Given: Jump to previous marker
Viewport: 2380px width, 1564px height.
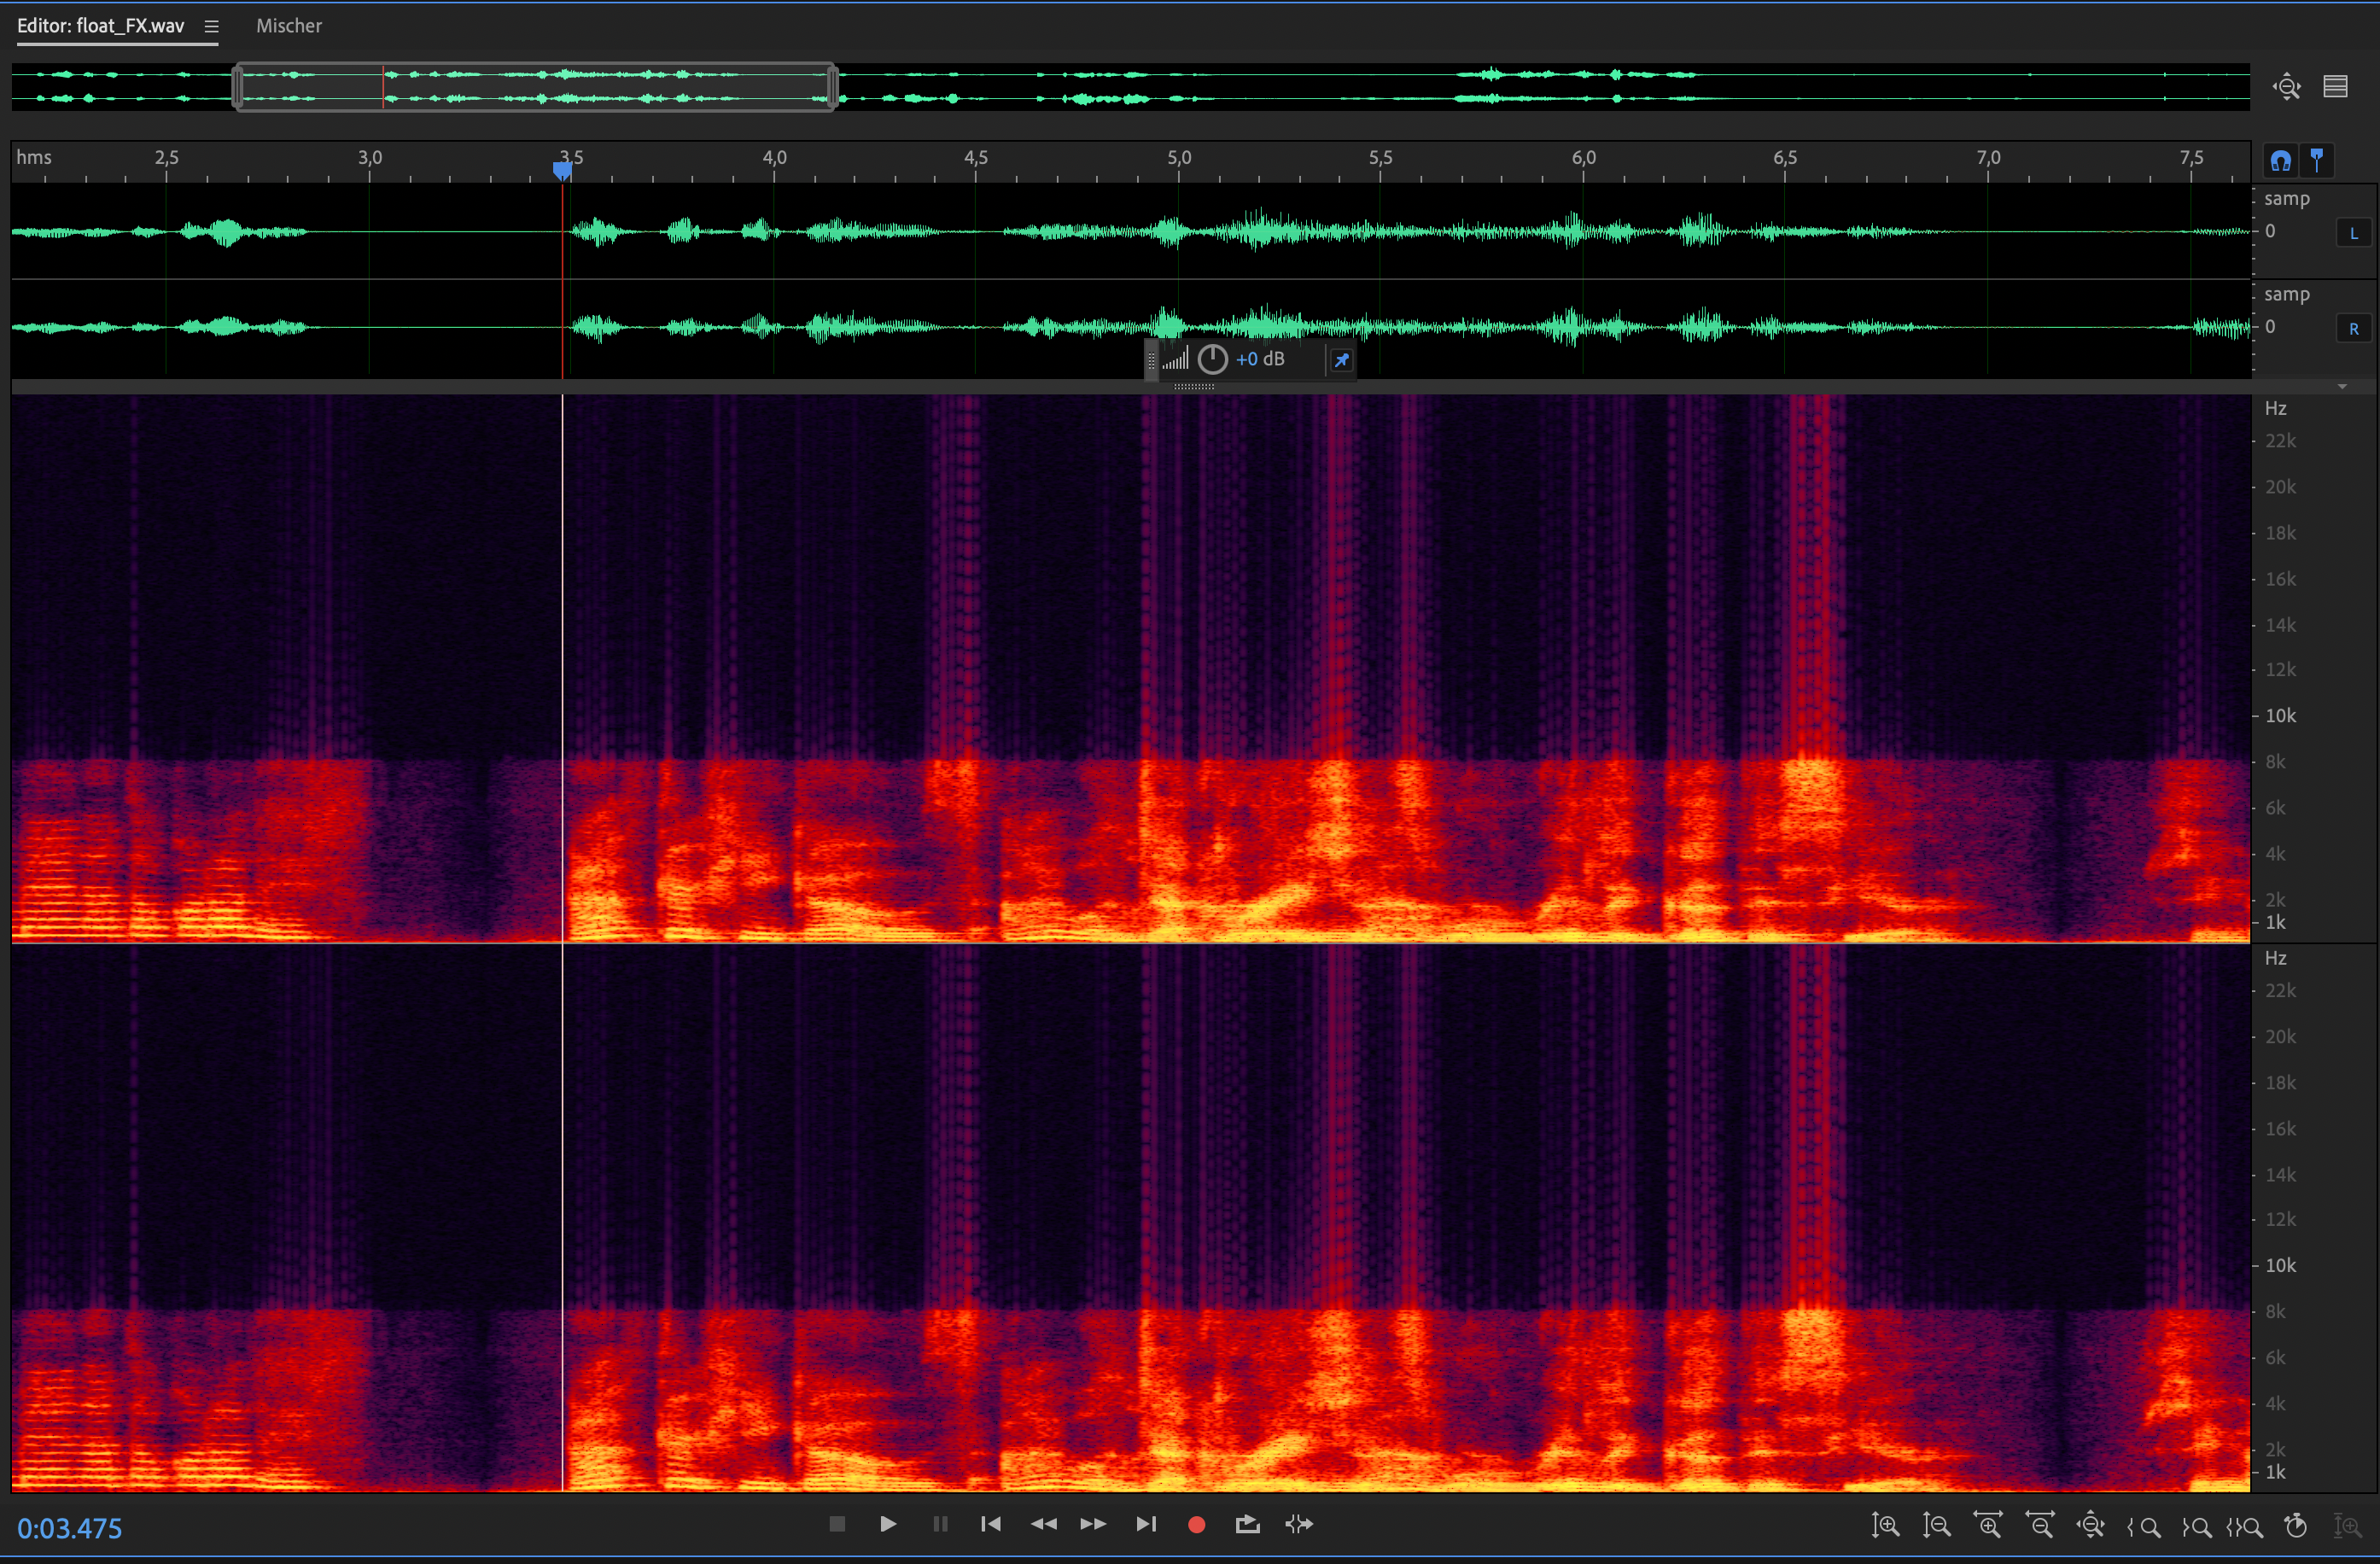Looking at the screenshot, I should [990, 1524].
